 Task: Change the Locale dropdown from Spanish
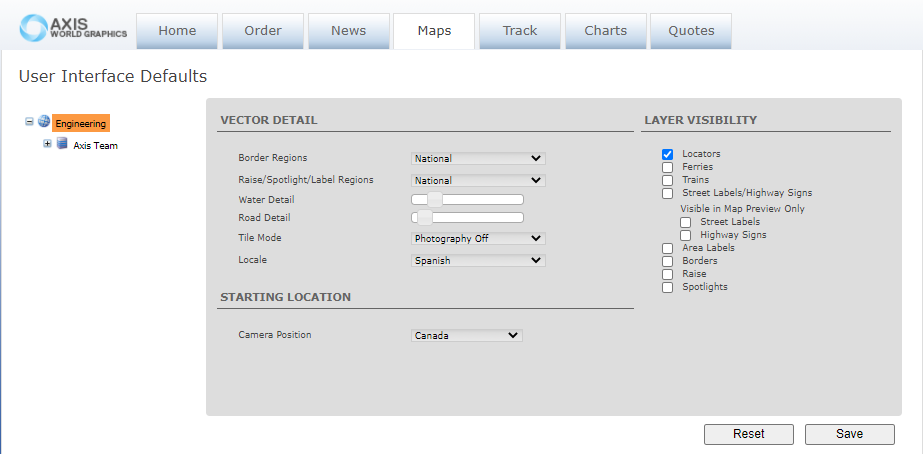[478, 260]
